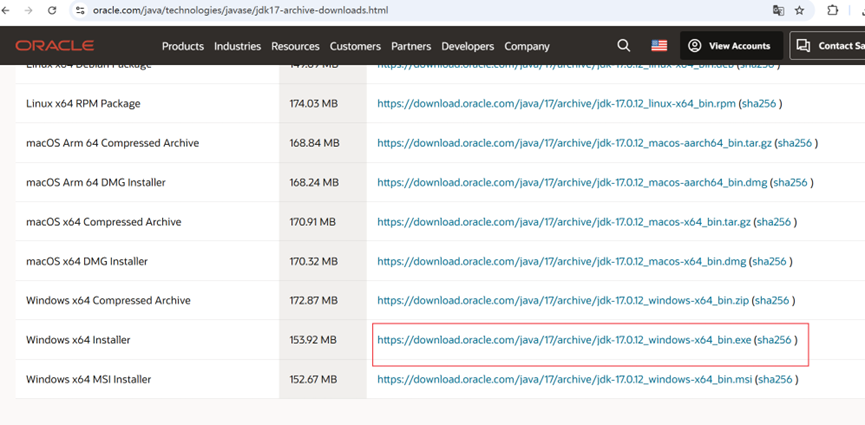This screenshot has width=865, height=425.
Task: Open sha256 for macOS x64 DMG Installer
Action: pos(770,261)
